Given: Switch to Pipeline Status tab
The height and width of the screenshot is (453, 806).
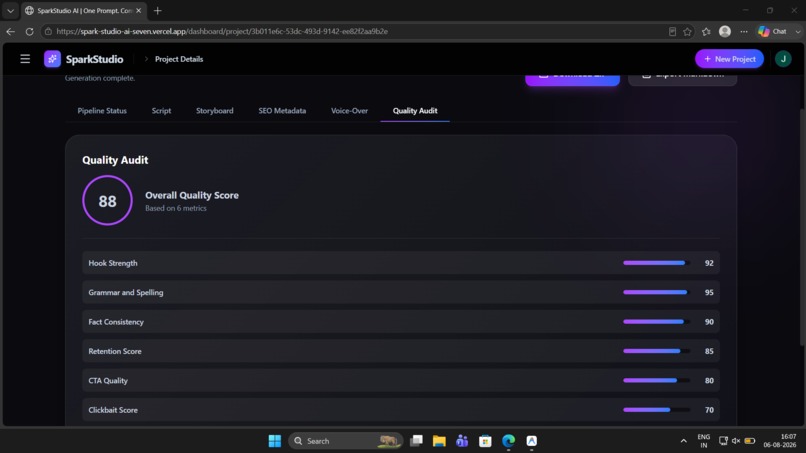Looking at the screenshot, I should (x=102, y=111).
